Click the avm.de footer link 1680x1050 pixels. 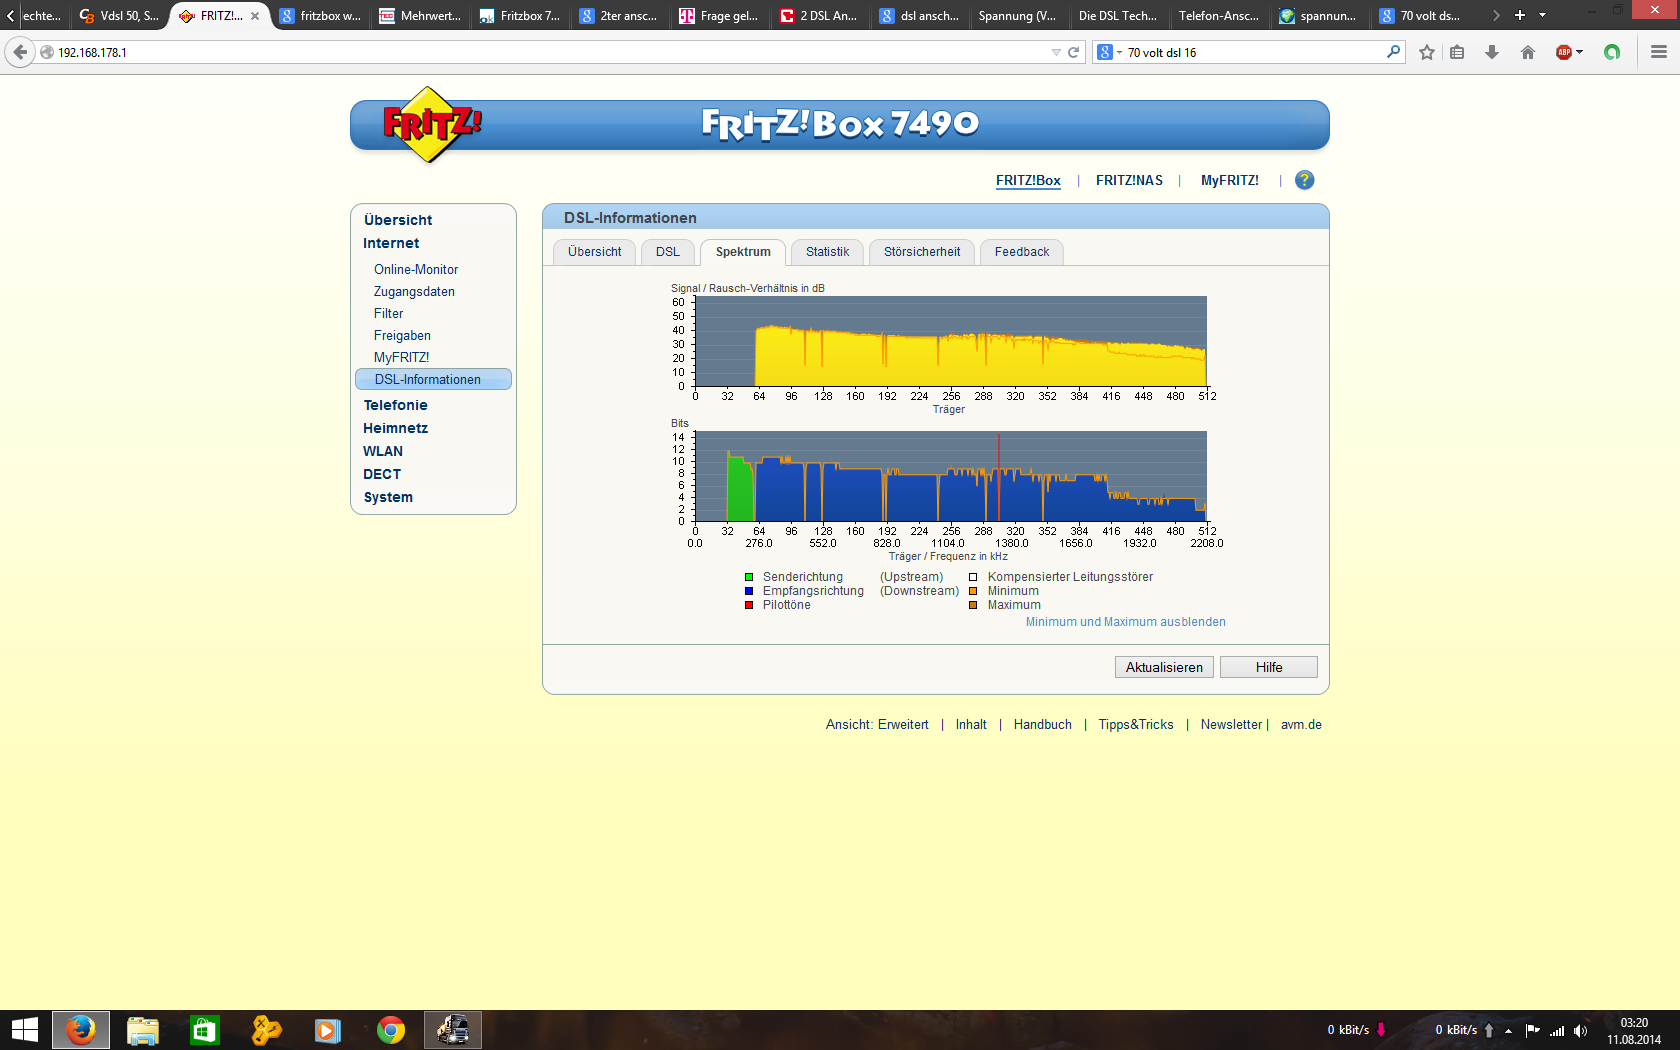pos(1301,725)
